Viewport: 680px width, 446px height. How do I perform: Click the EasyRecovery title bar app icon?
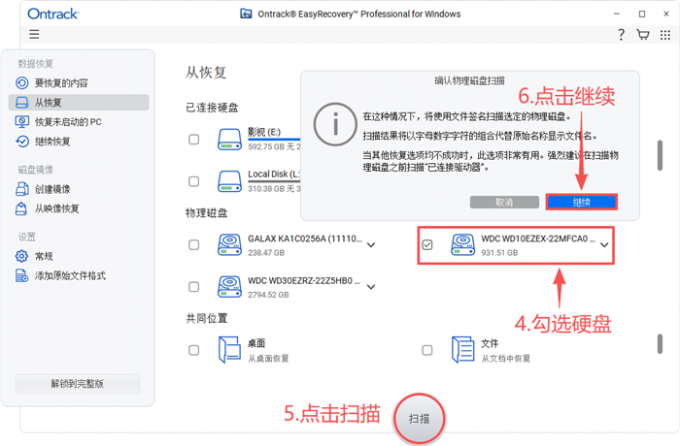[x=246, y=13]
